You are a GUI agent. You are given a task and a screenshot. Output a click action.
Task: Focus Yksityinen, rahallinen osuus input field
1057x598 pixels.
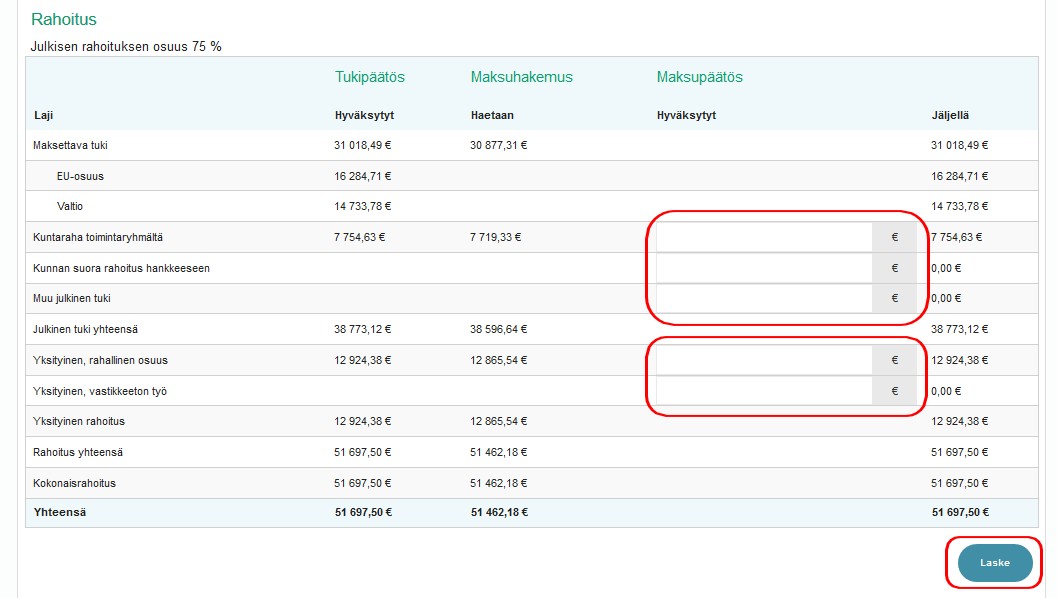point(764,361)
